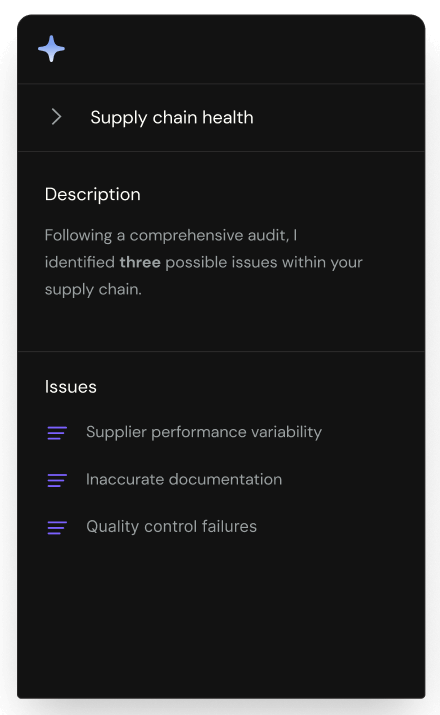This screenshot has width=440, height=715.
Task: Click empty panel area below the issues list
Action: [x=221, y=620]
